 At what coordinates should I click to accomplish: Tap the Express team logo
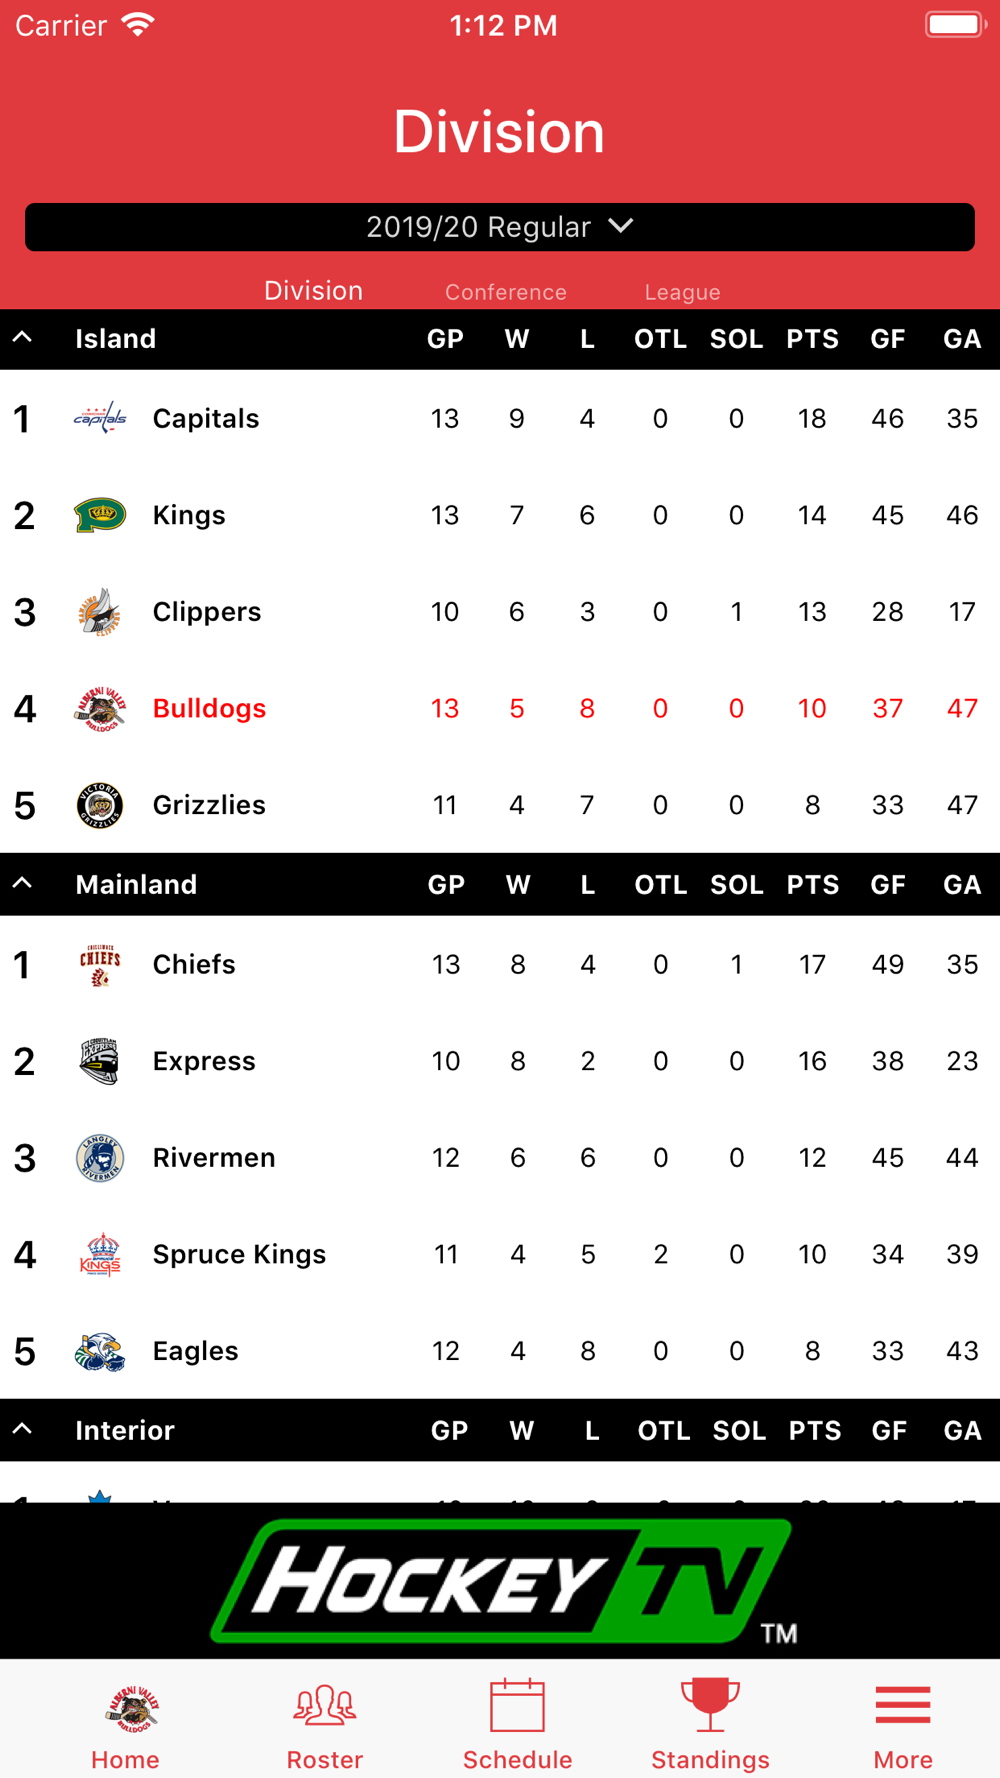pyautogui.click(x=100, y=1061)
